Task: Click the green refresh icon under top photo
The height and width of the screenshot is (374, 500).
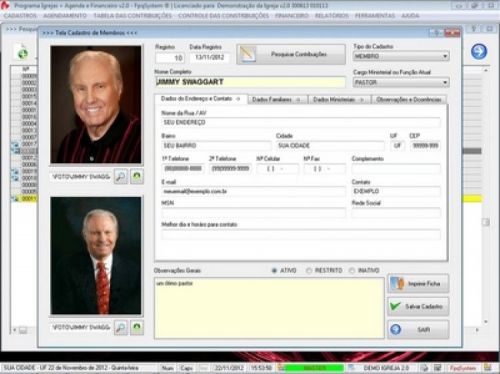Action: [x=137, y=176]
